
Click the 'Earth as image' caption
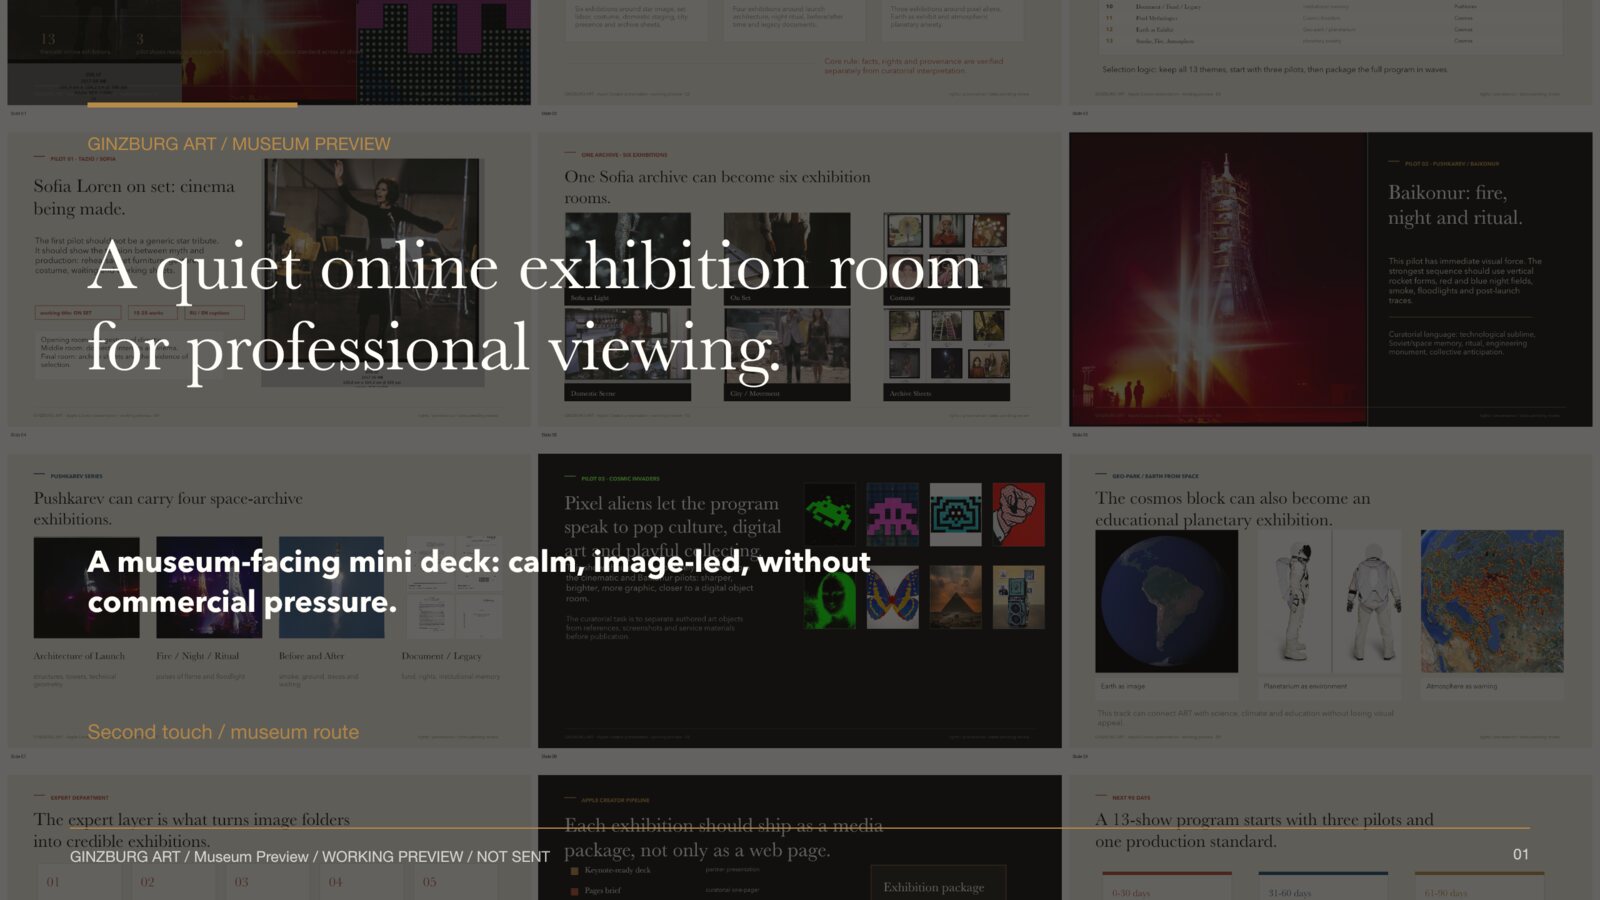coord(1123,686)
